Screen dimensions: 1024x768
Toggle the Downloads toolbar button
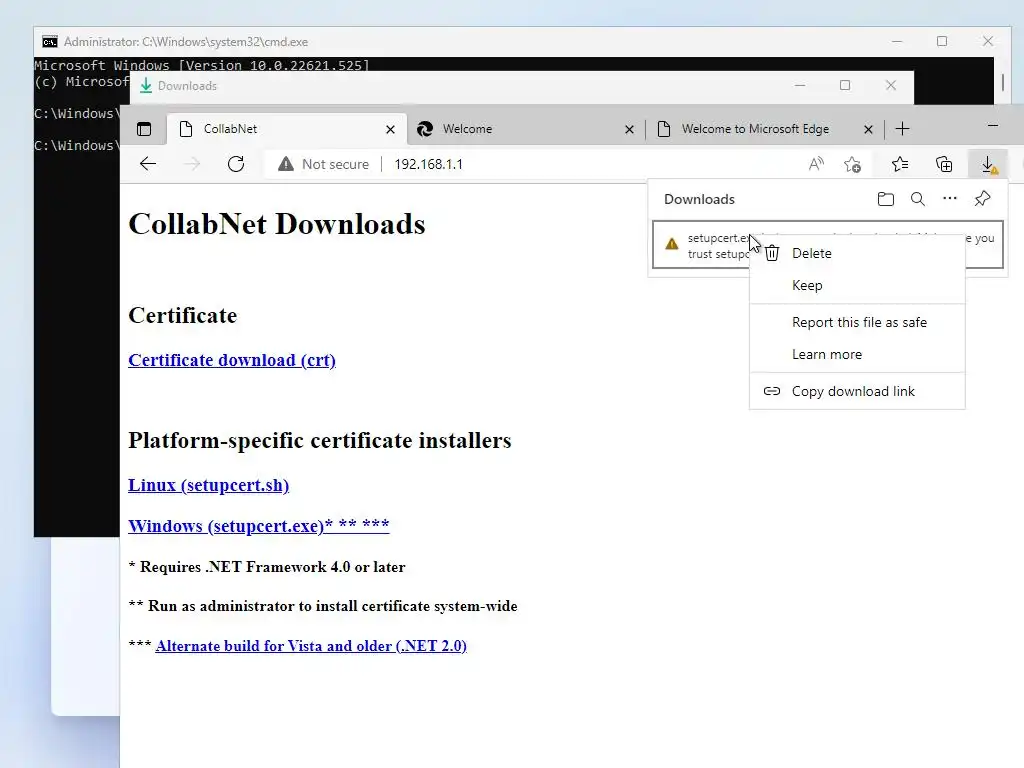989,164
